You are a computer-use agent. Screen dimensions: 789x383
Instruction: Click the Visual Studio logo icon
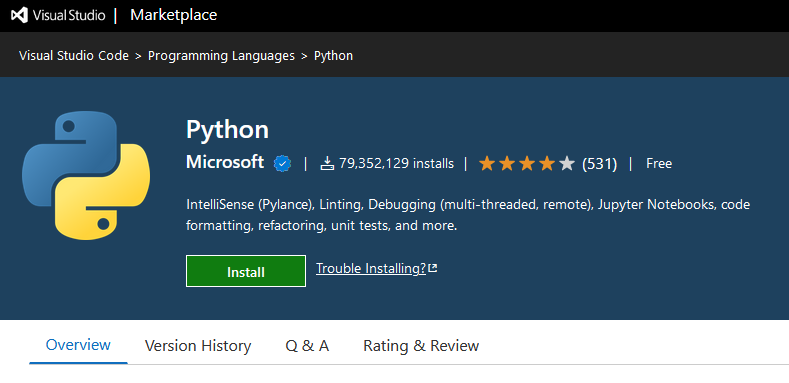[19, 16]
